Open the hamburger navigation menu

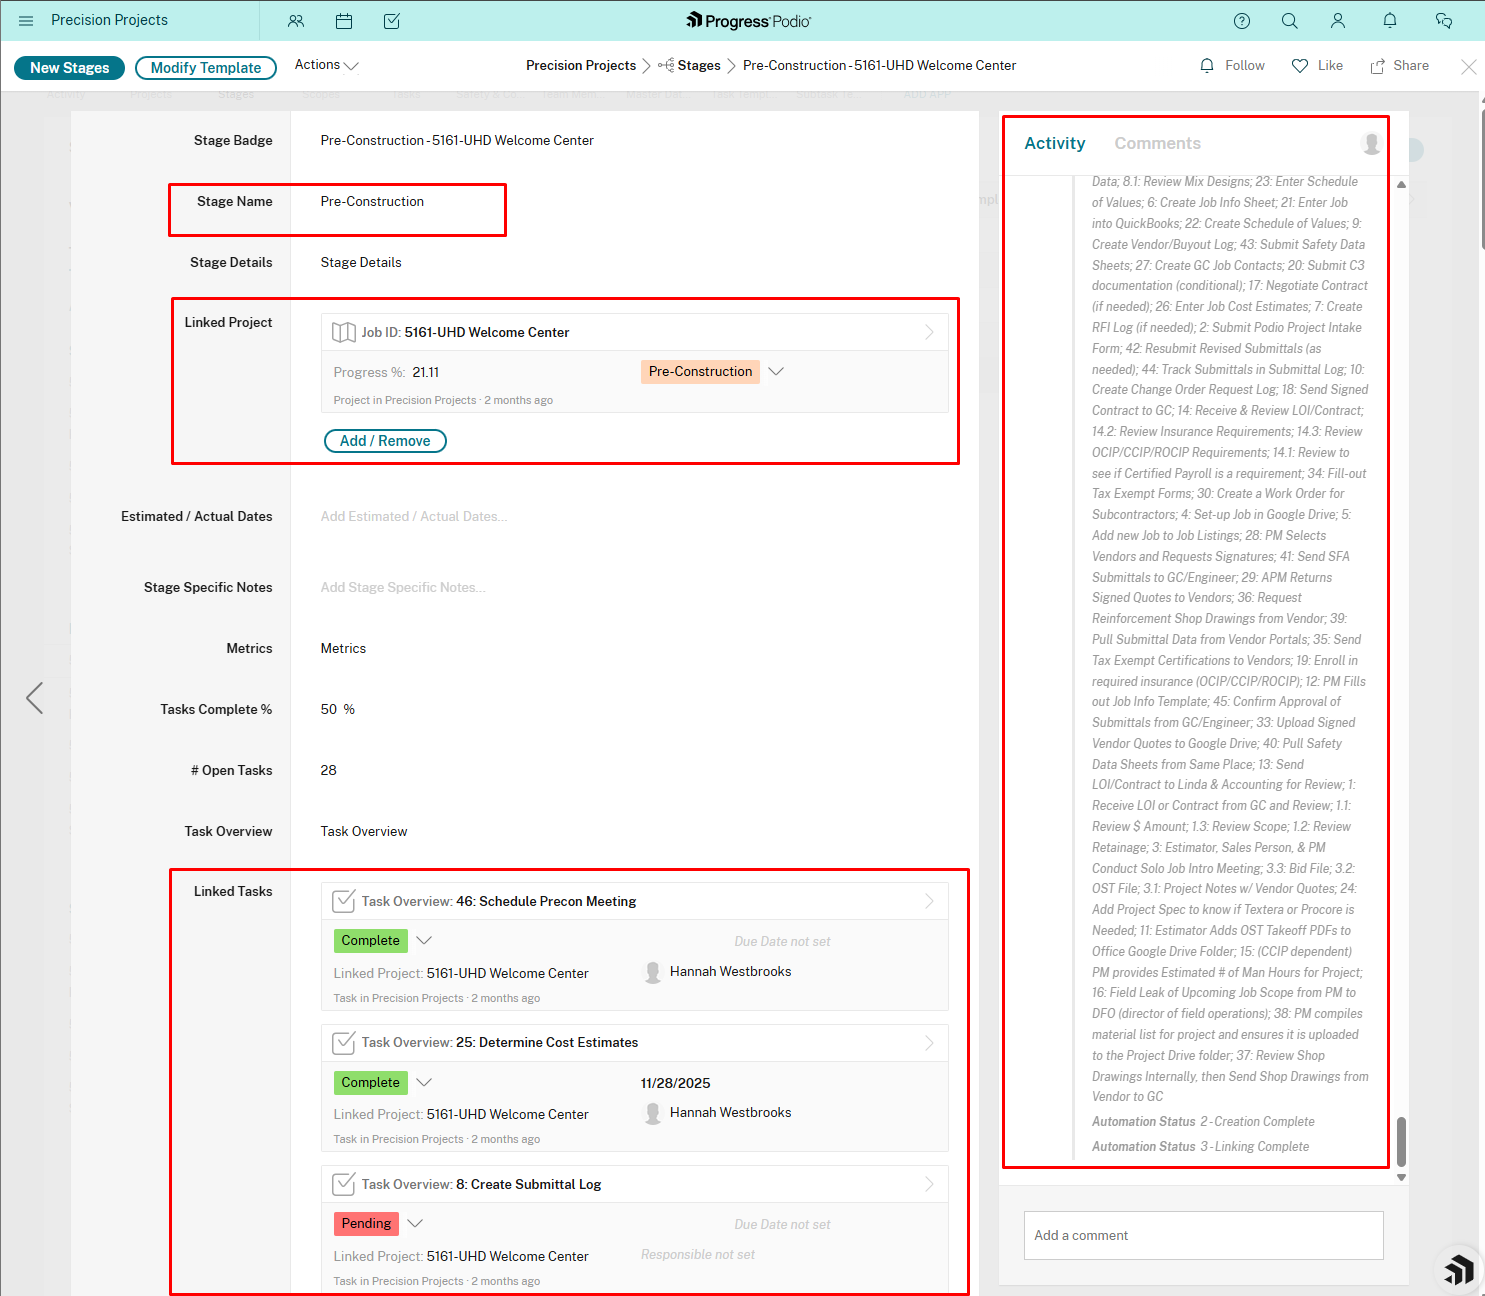tap(26, 20)
